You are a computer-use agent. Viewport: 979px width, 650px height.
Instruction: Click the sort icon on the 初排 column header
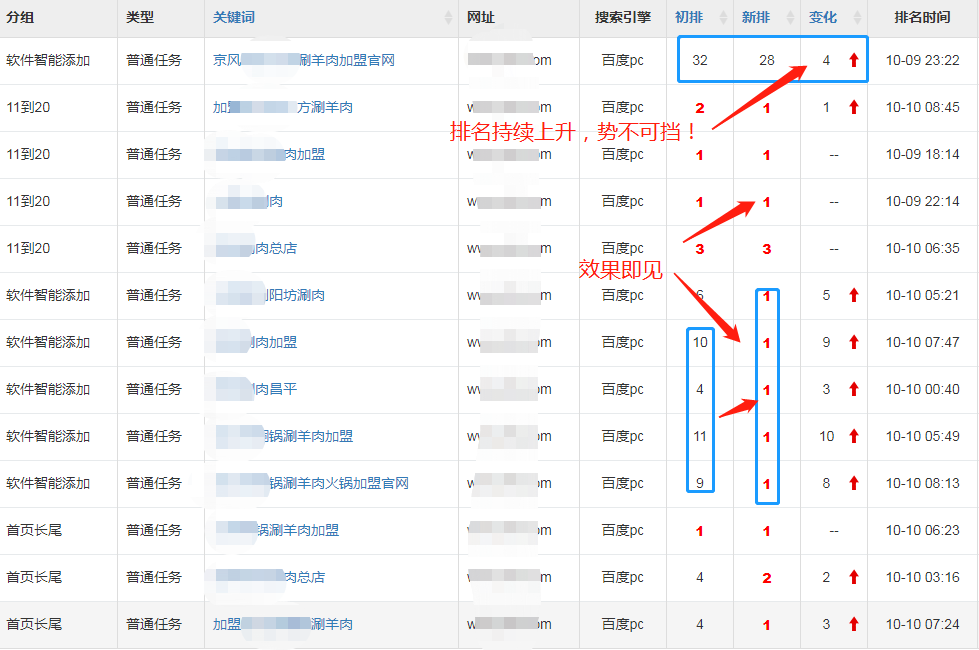click(722, 17)
